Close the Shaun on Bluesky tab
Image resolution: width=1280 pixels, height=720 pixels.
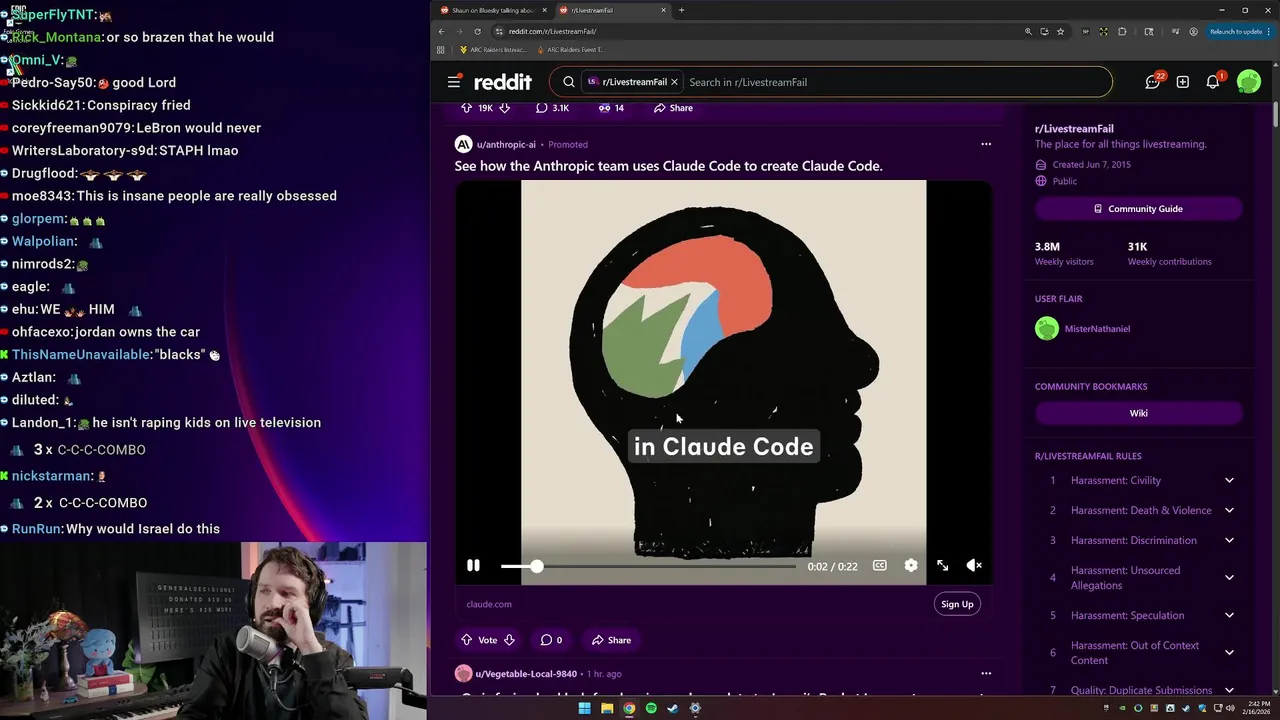point(544,10)
